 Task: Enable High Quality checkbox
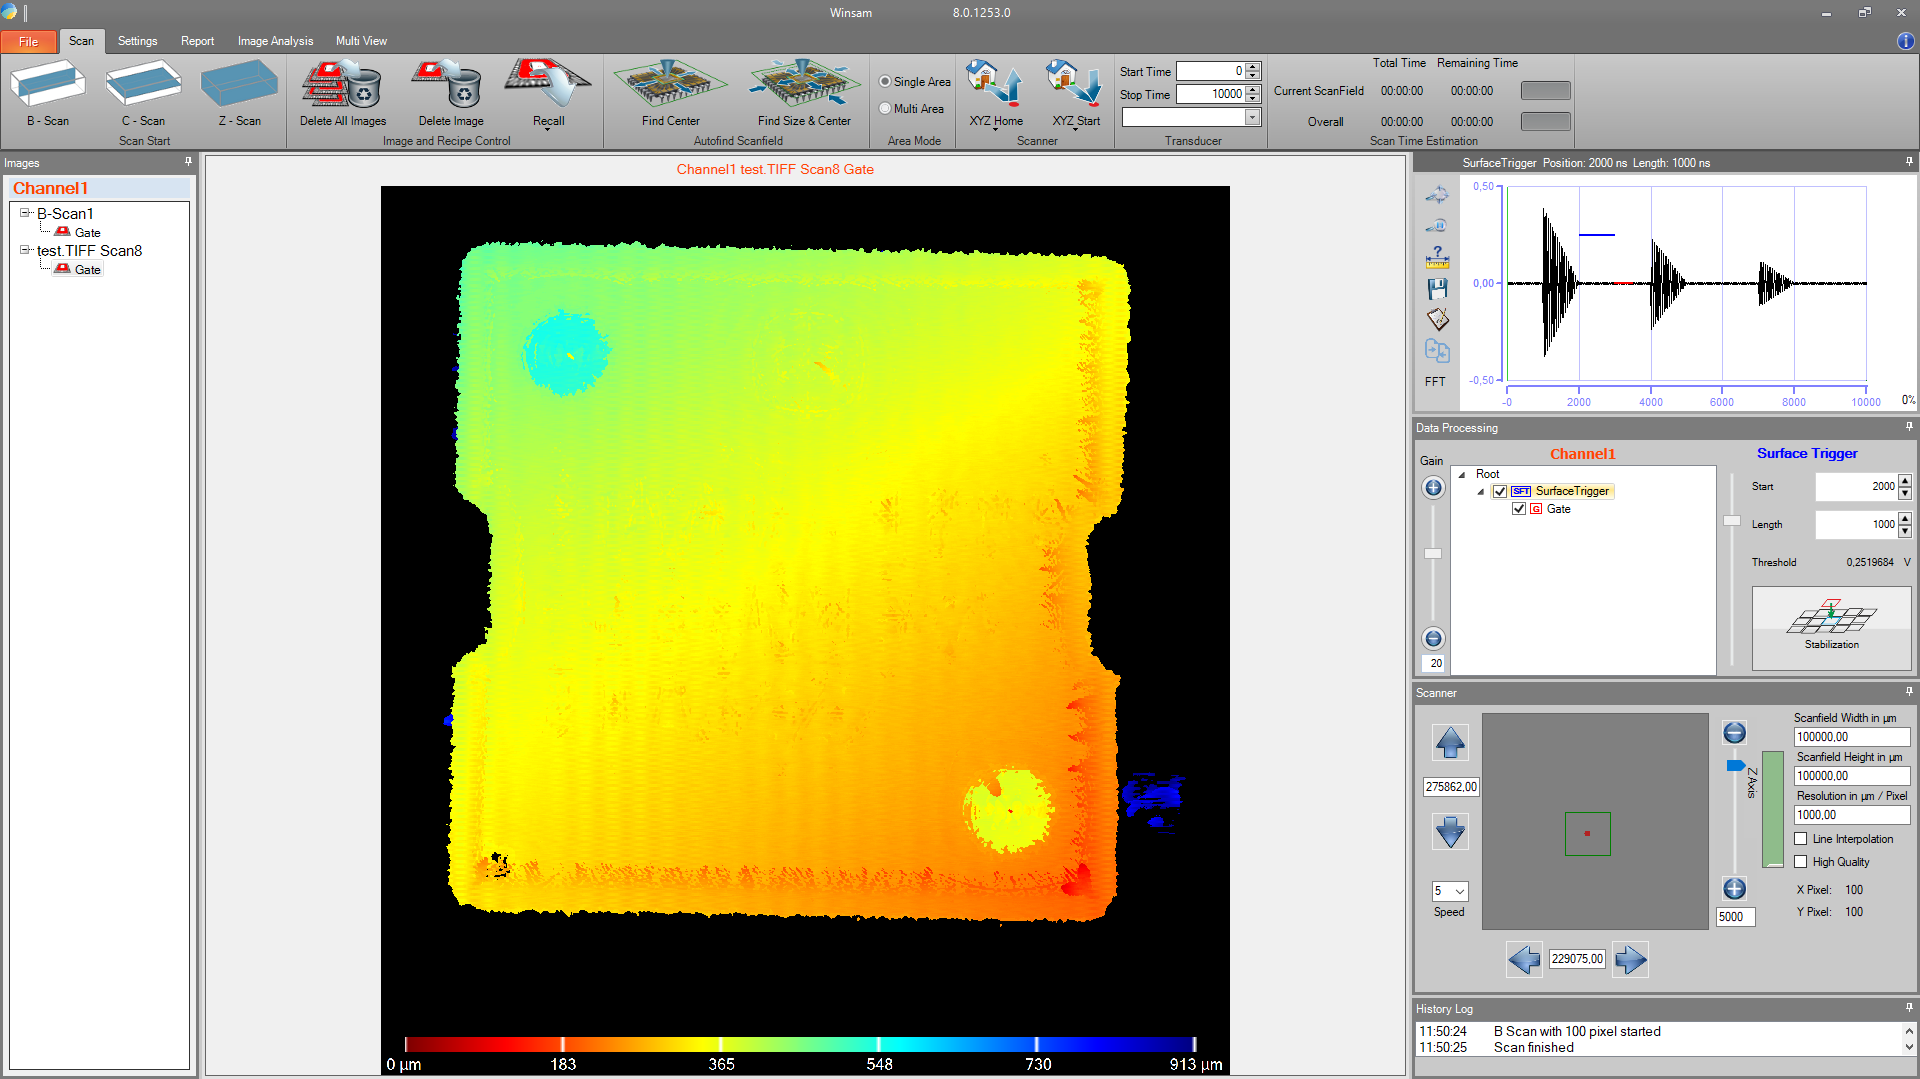1801,862
